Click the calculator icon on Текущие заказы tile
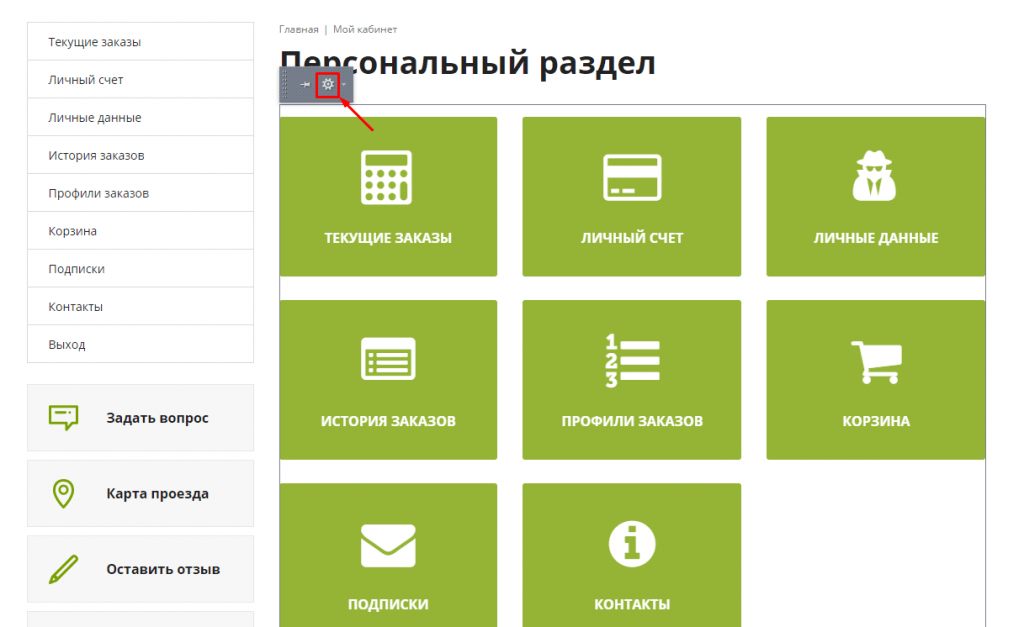Viewport: 1024px width, 627px height. (x=387, y=178)
